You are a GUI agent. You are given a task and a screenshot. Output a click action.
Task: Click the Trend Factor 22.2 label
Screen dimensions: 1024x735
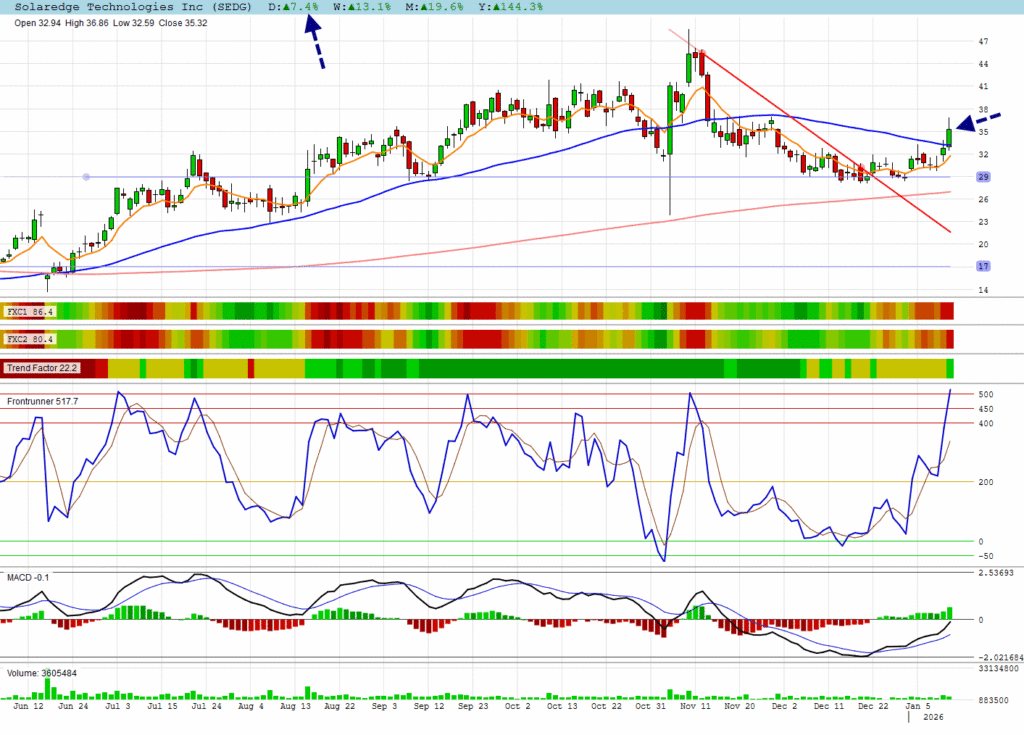[42, 368]
